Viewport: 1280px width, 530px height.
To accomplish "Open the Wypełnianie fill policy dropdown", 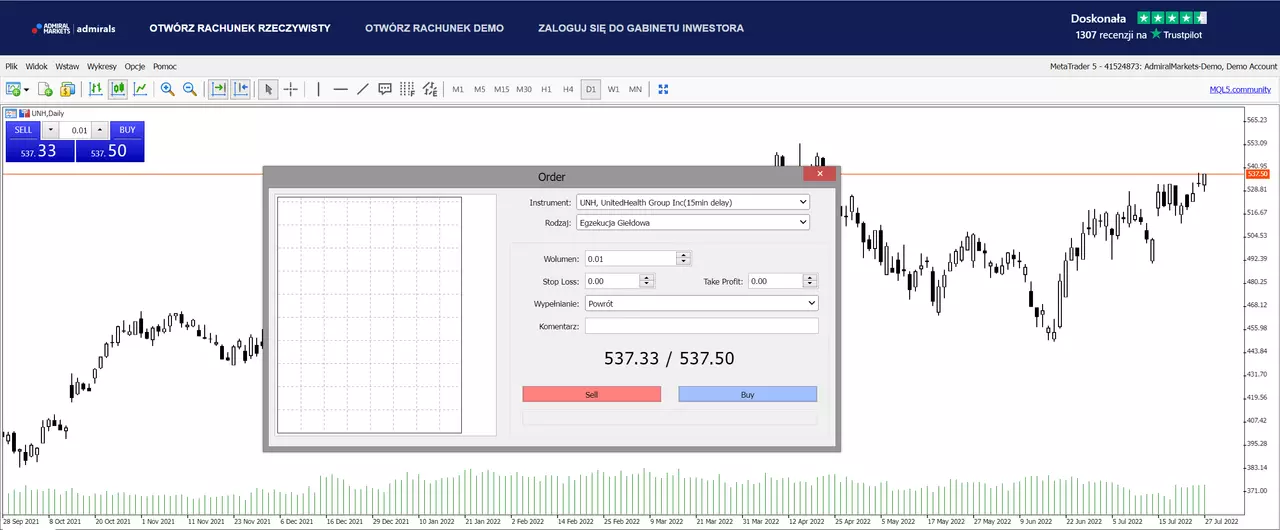I will coord(701,302).
